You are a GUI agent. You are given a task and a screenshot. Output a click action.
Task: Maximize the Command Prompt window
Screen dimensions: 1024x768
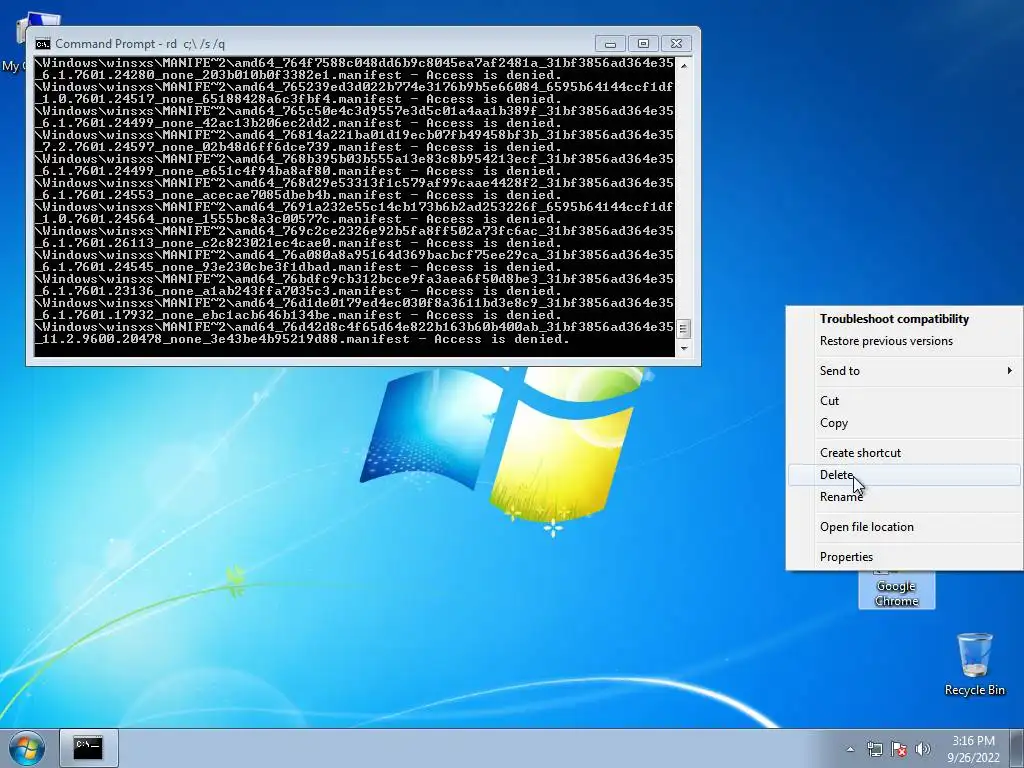coord(643,44)
